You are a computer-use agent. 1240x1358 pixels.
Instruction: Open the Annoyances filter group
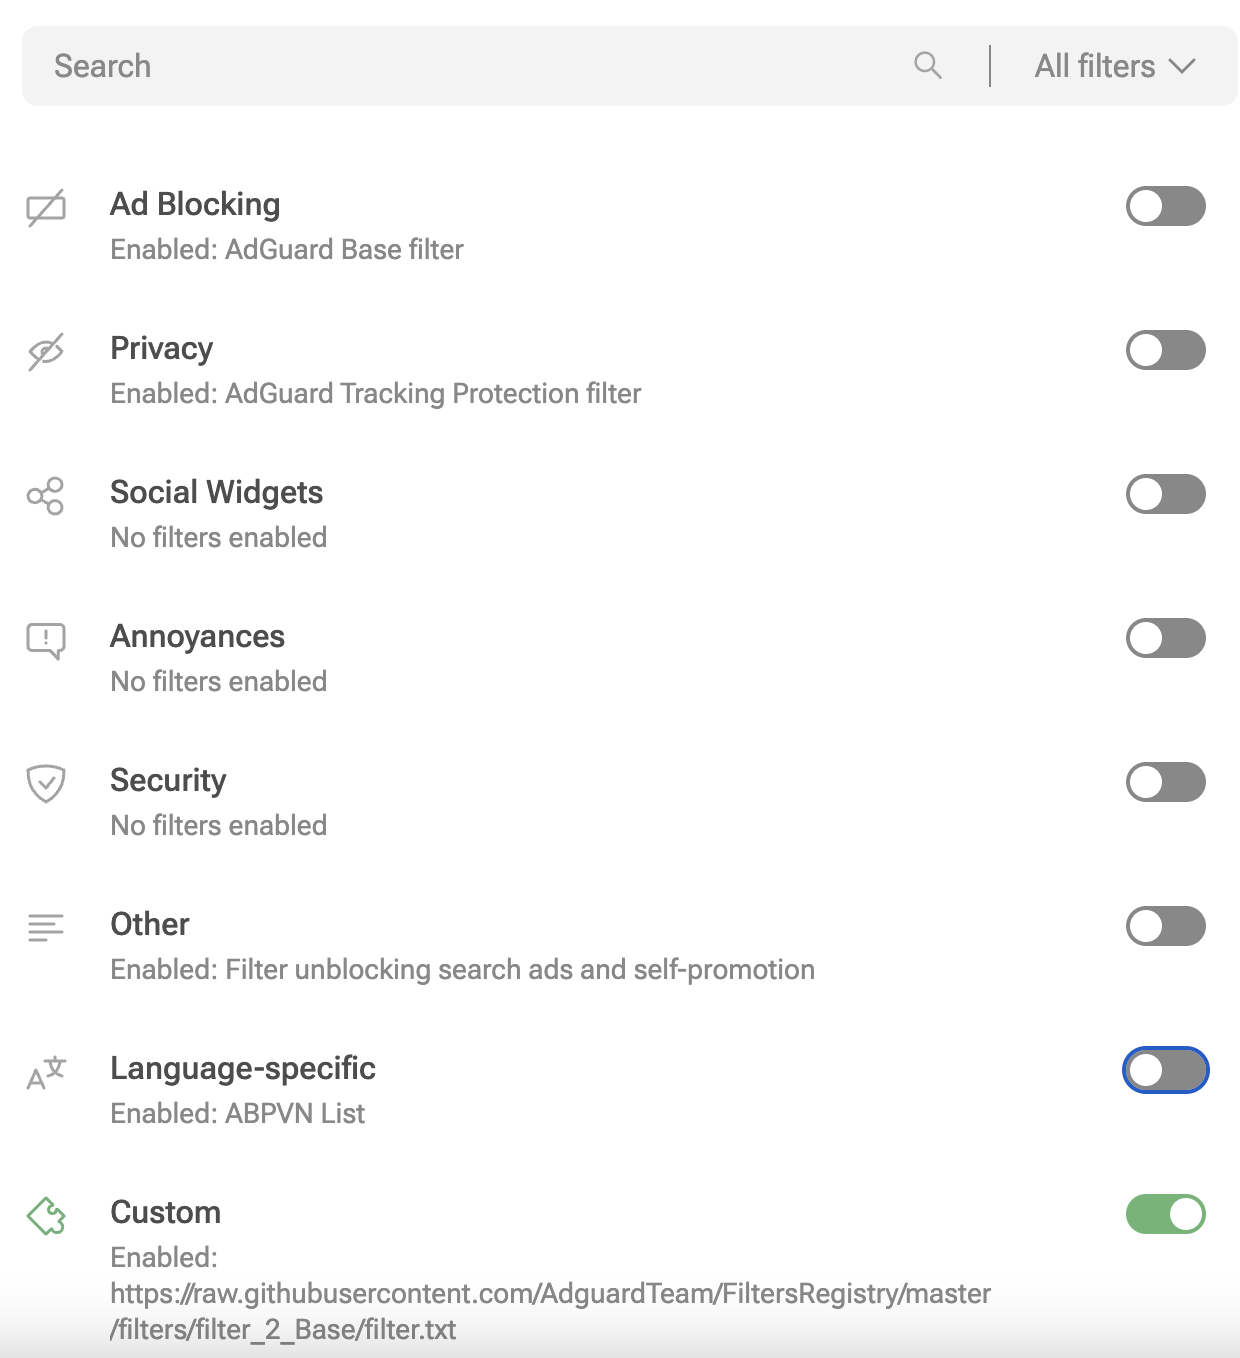point(198,637)
